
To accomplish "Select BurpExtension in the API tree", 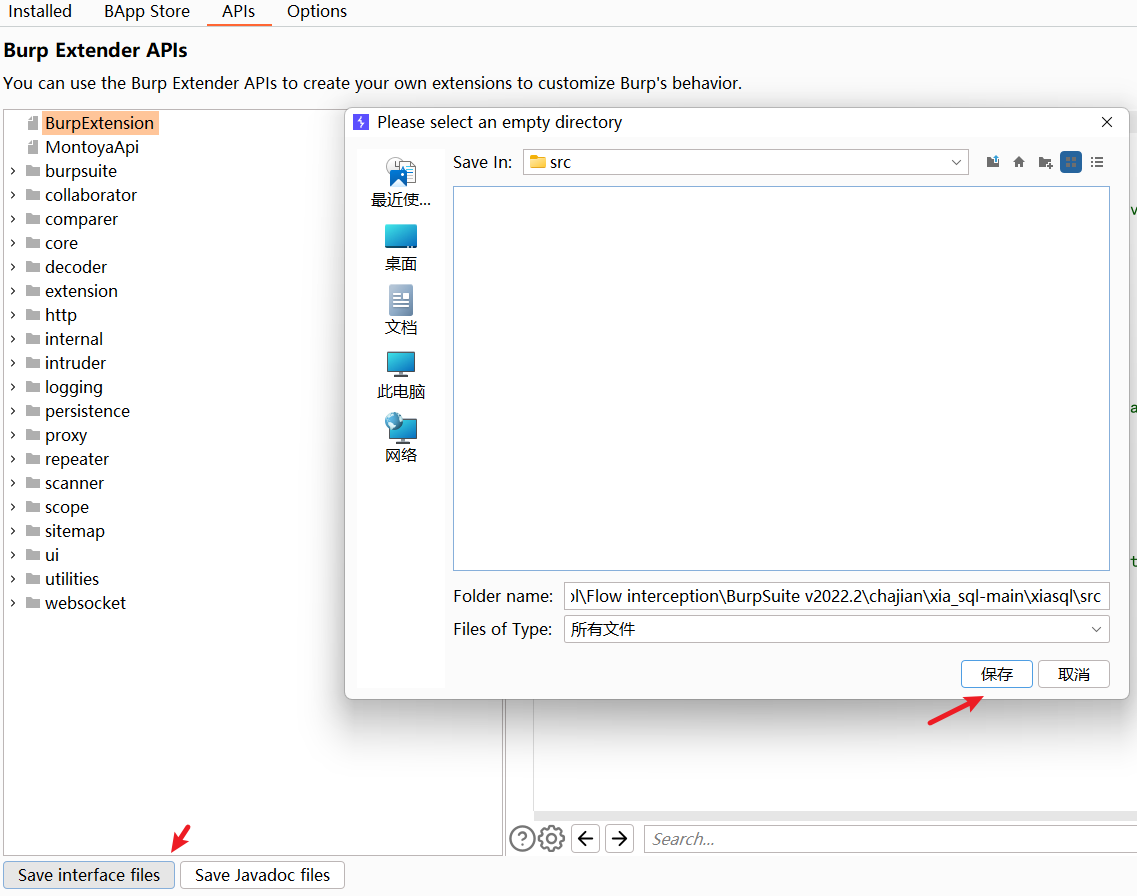I will (99, 123).
